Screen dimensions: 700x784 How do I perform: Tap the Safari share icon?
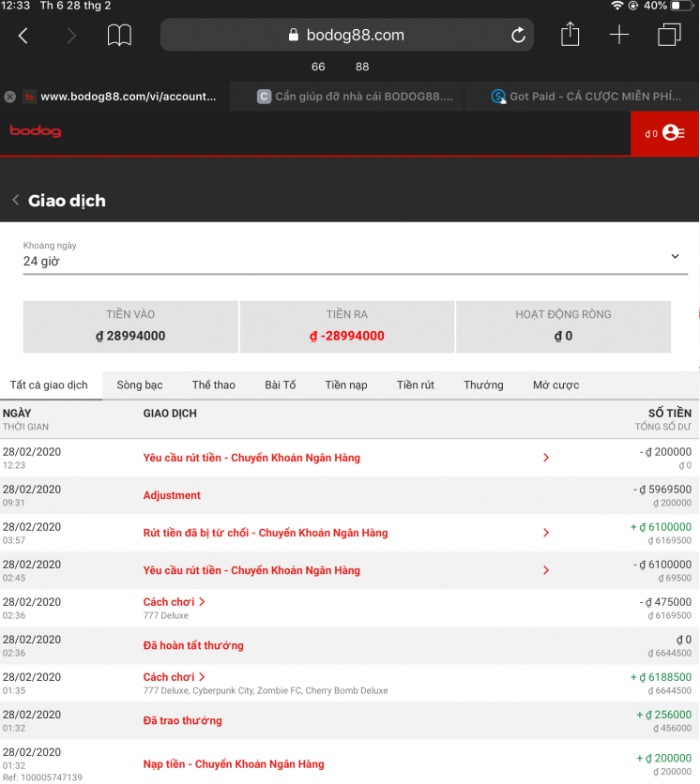click(x=570, y=35)
